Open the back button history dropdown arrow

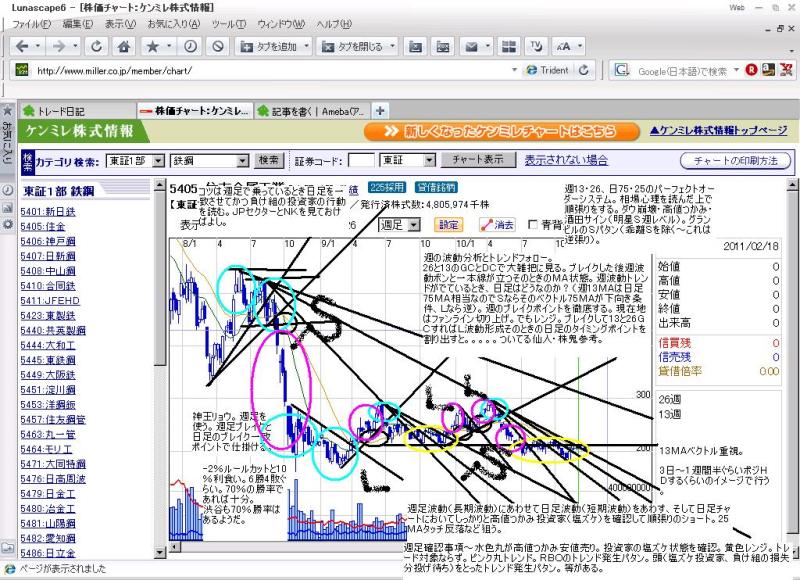38,46
